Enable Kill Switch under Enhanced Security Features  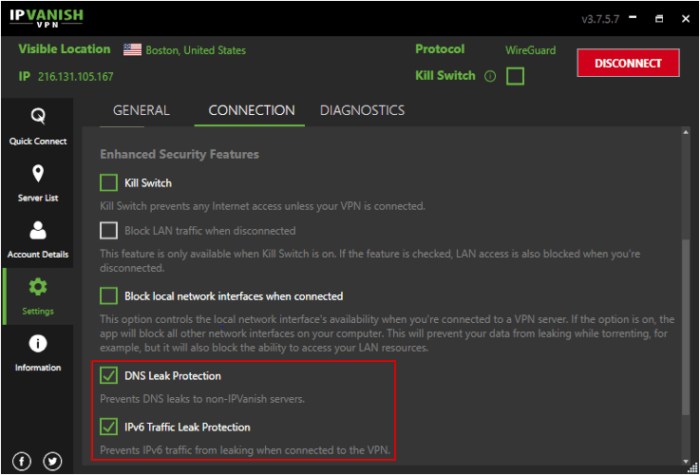pos(108,183)
